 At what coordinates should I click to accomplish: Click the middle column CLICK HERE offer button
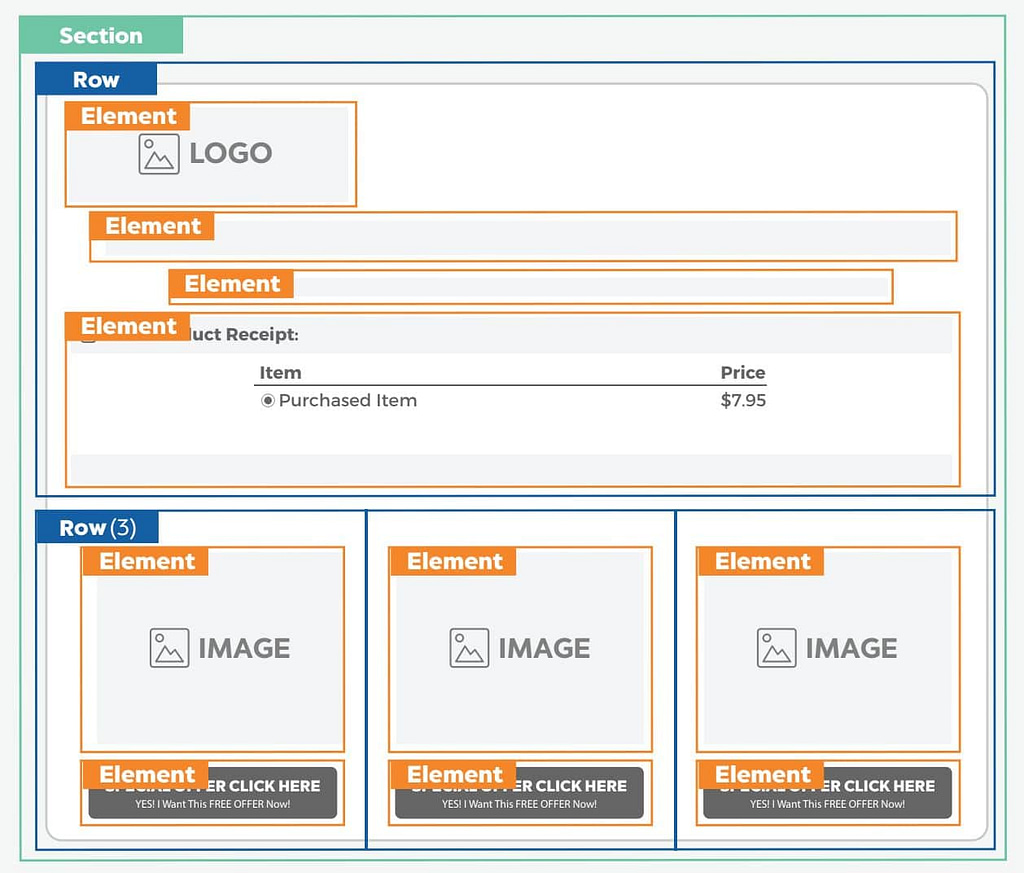(x=519, y=793)
